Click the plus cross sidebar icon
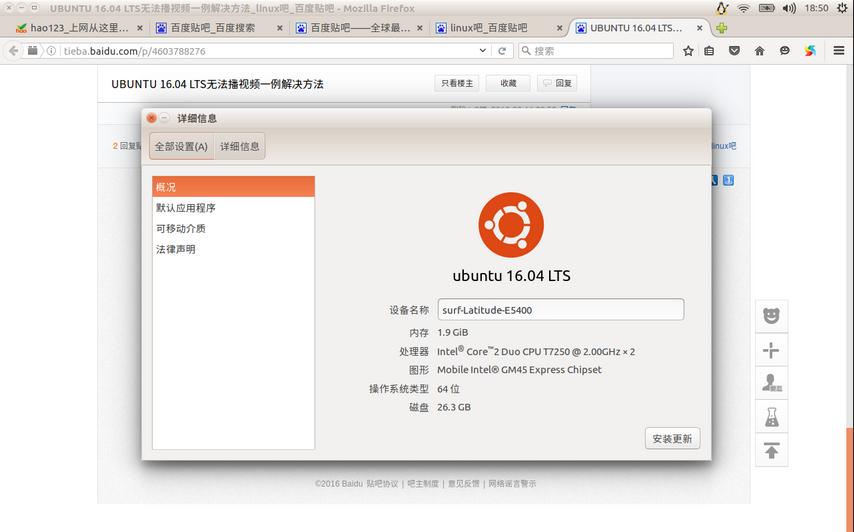The height and width of the screenshot is (532, 854). click(x=771, y=350)
